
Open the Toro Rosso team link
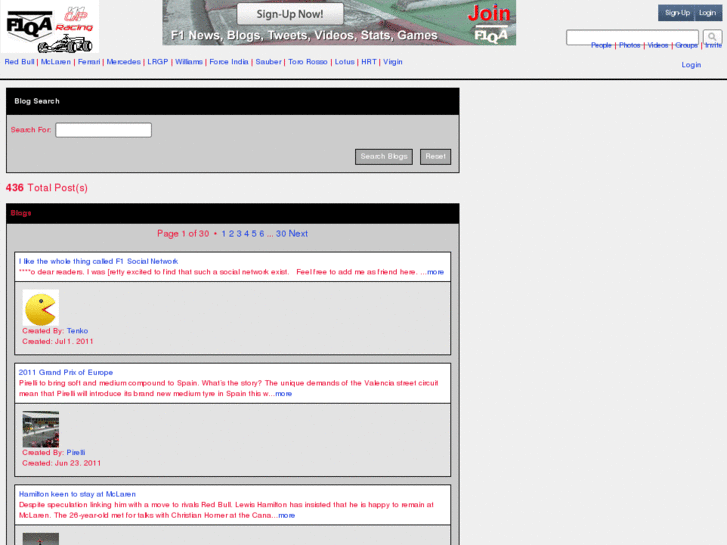pyautogui.click(x=308, y=62)
